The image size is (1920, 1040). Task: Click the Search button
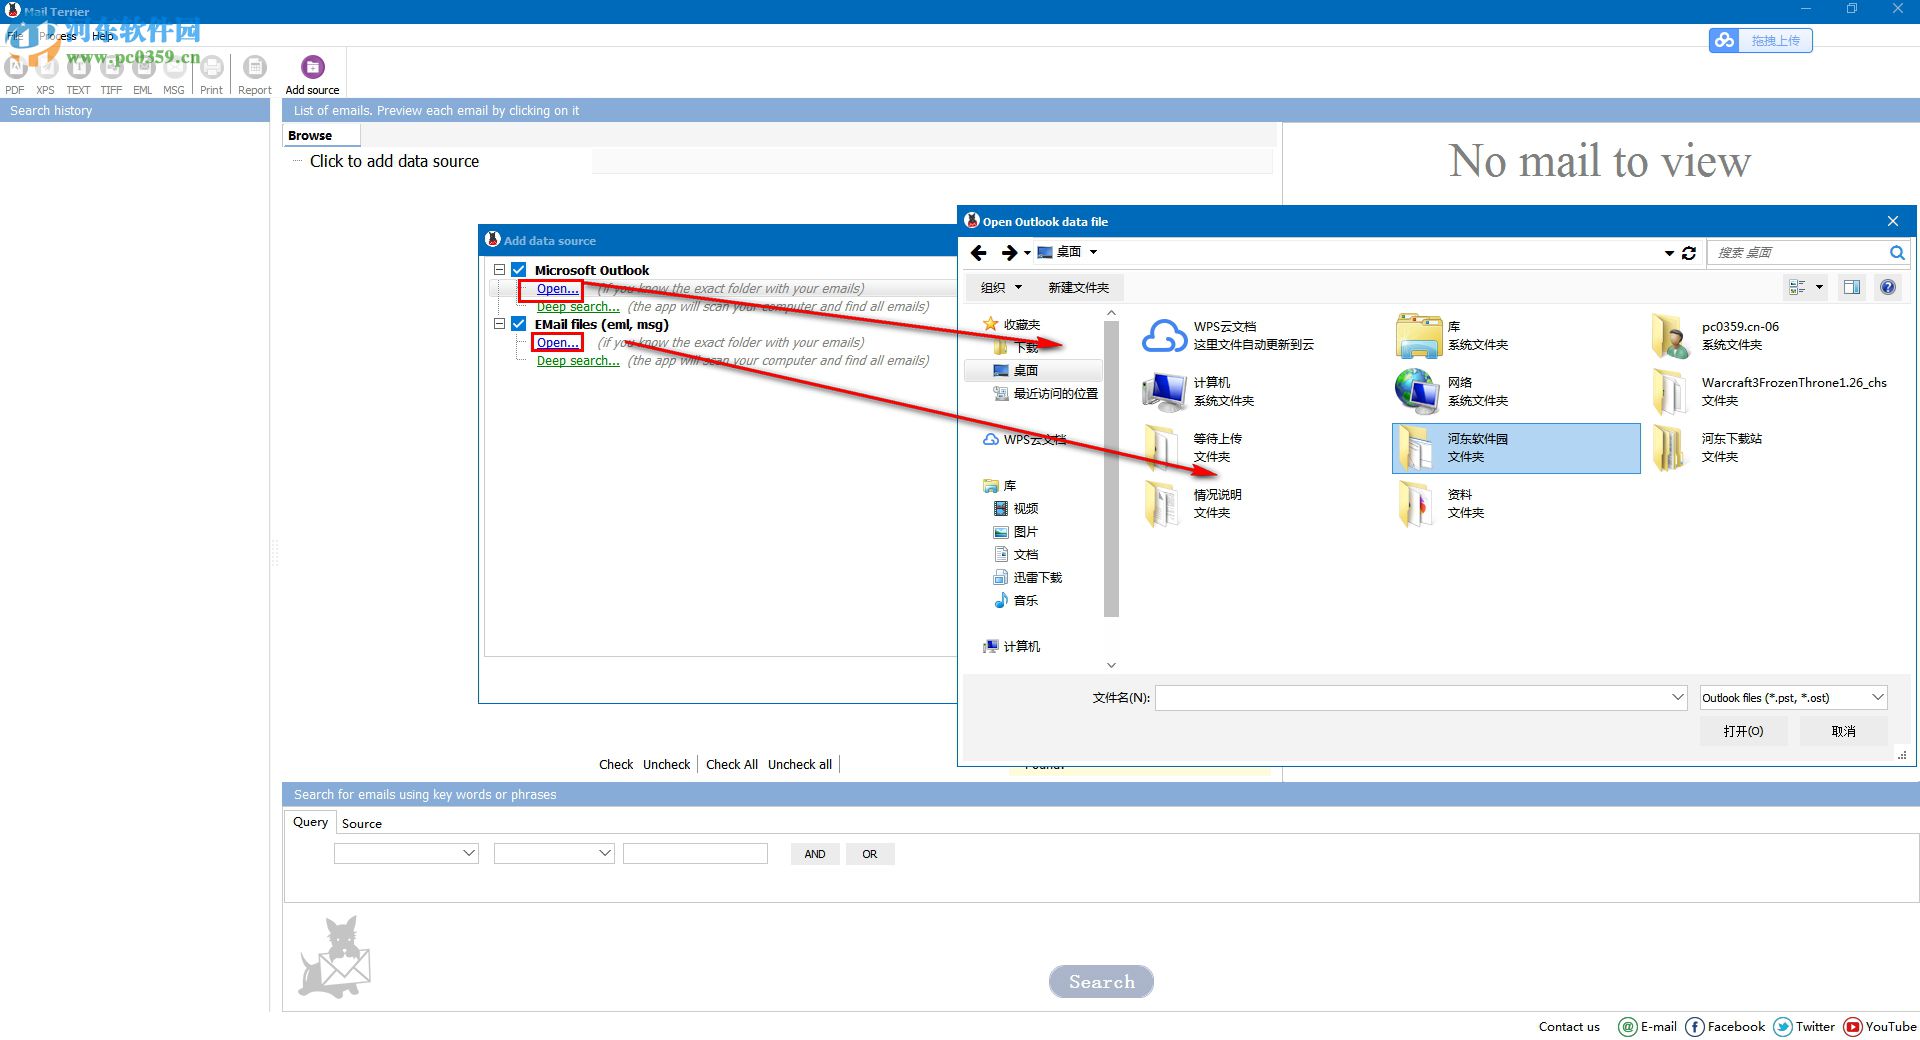pyautogui.click(x=1101, y=982)
